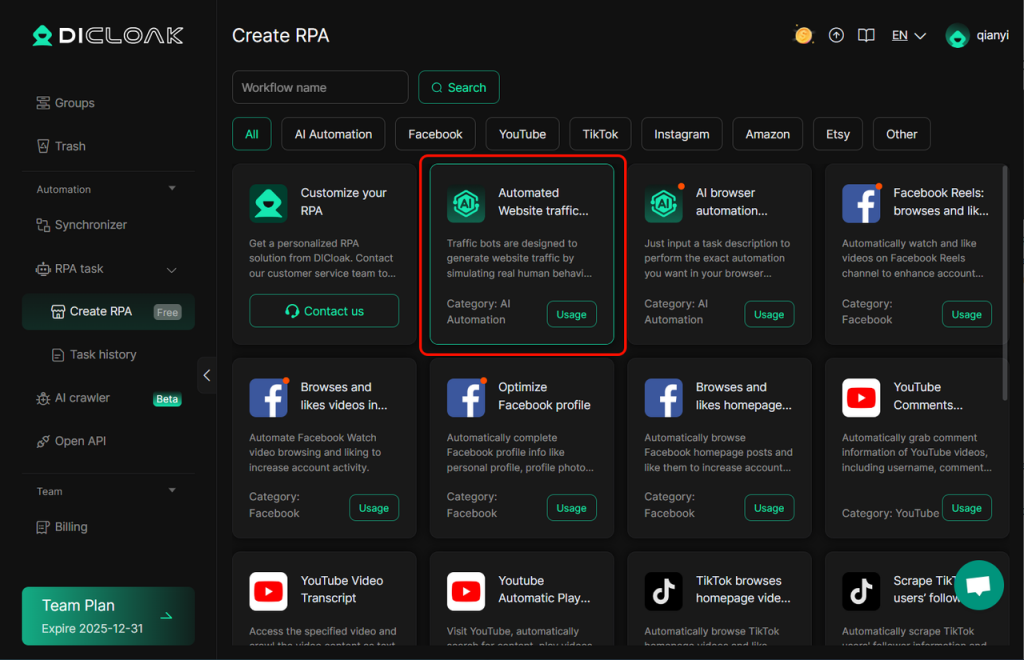Screen dimensions: 1024x660
Task: Click the Create RPA page heading
Action: click(x=281, y=35)
